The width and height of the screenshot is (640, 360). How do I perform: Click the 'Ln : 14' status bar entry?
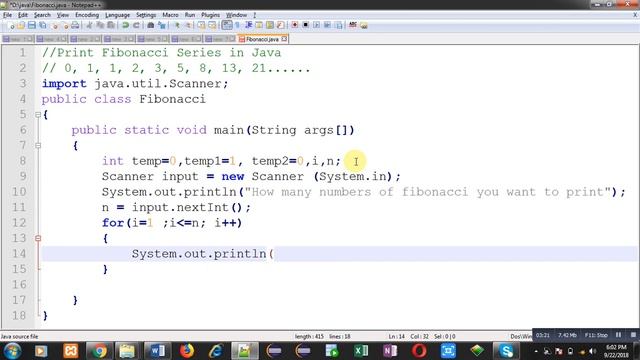click(x=396, y=337)
